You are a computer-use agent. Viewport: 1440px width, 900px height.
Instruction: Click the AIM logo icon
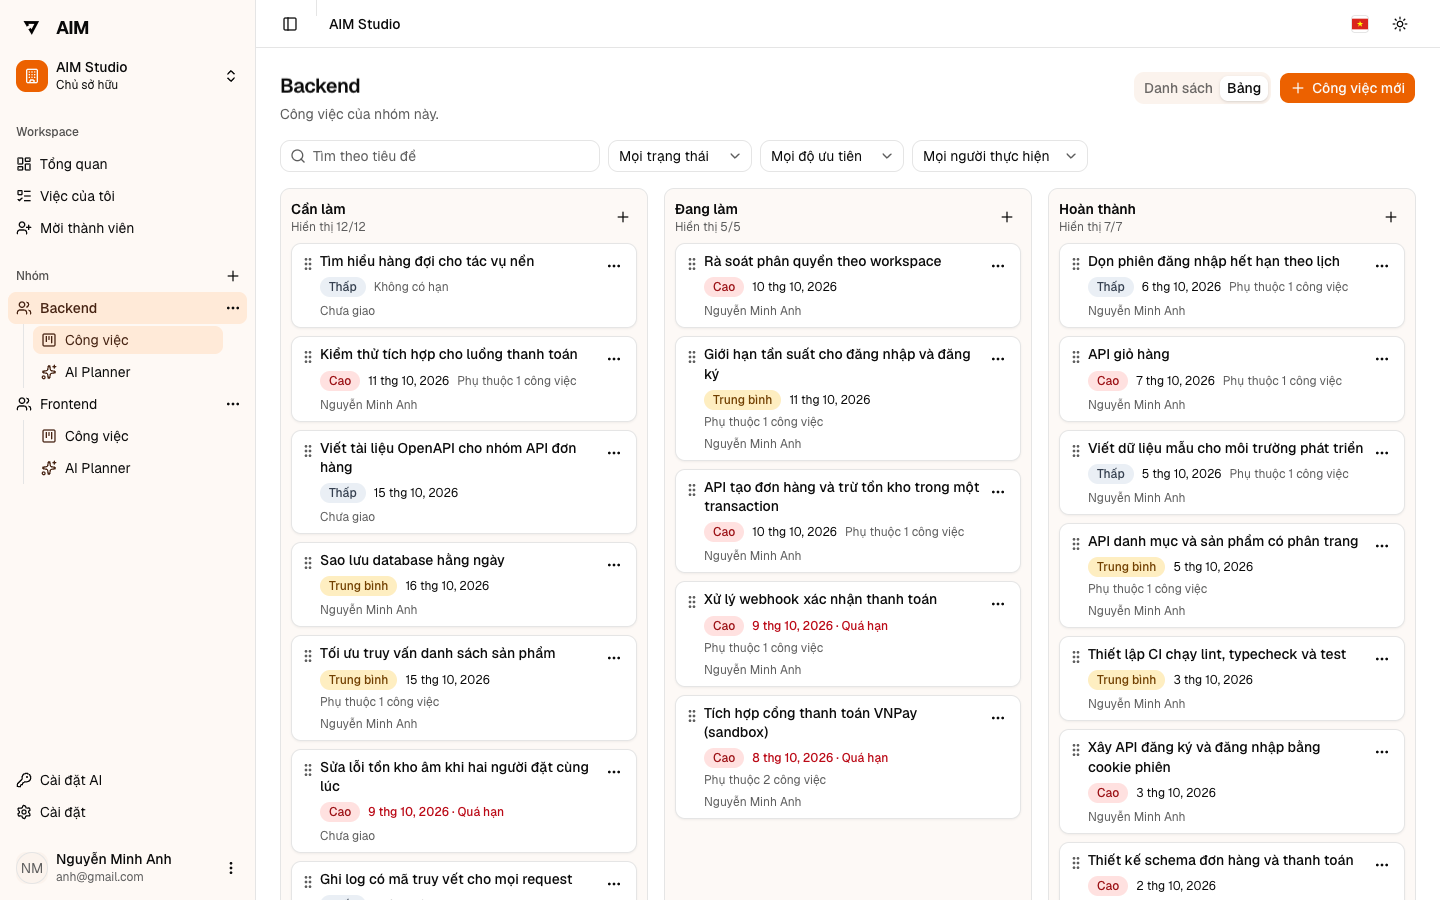tap(32, 27)
